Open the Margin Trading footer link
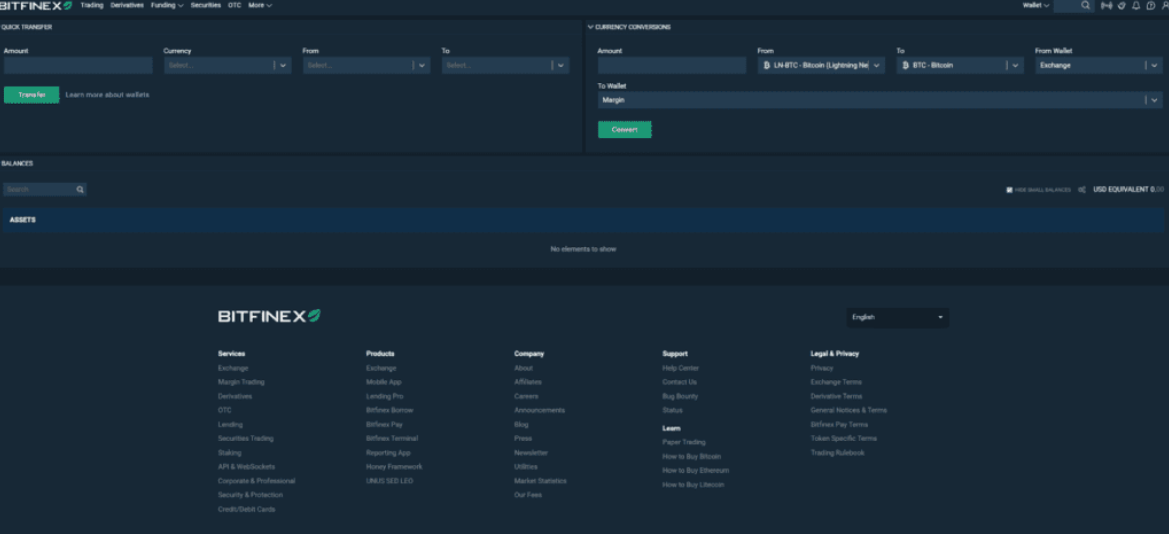 click(241, 382)
